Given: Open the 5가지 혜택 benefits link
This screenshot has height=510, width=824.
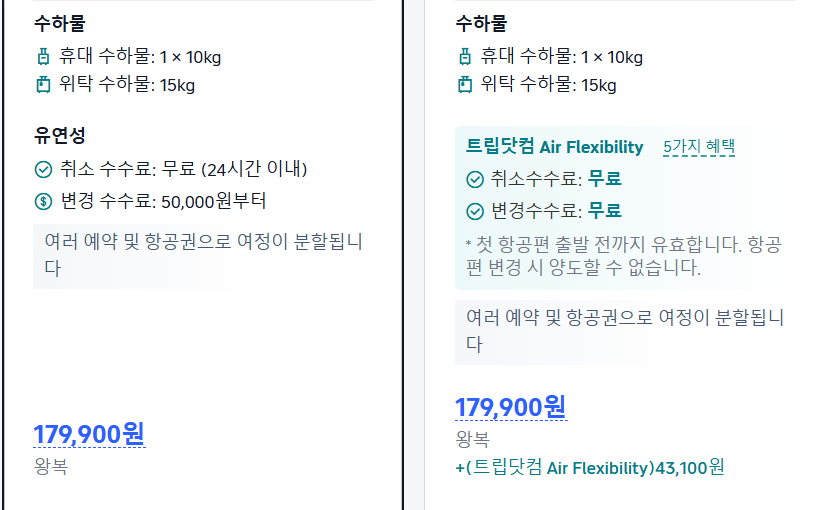Looking at the screenshot, I should tap(699, 147).
